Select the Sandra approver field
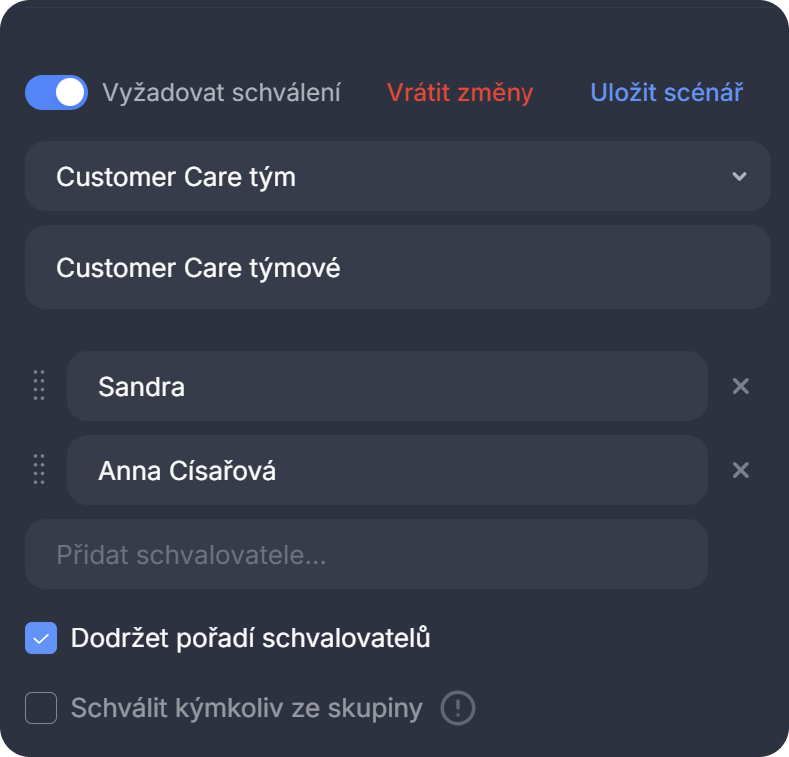789x757 pixels. pyautogui.click(x=387, y=386)
